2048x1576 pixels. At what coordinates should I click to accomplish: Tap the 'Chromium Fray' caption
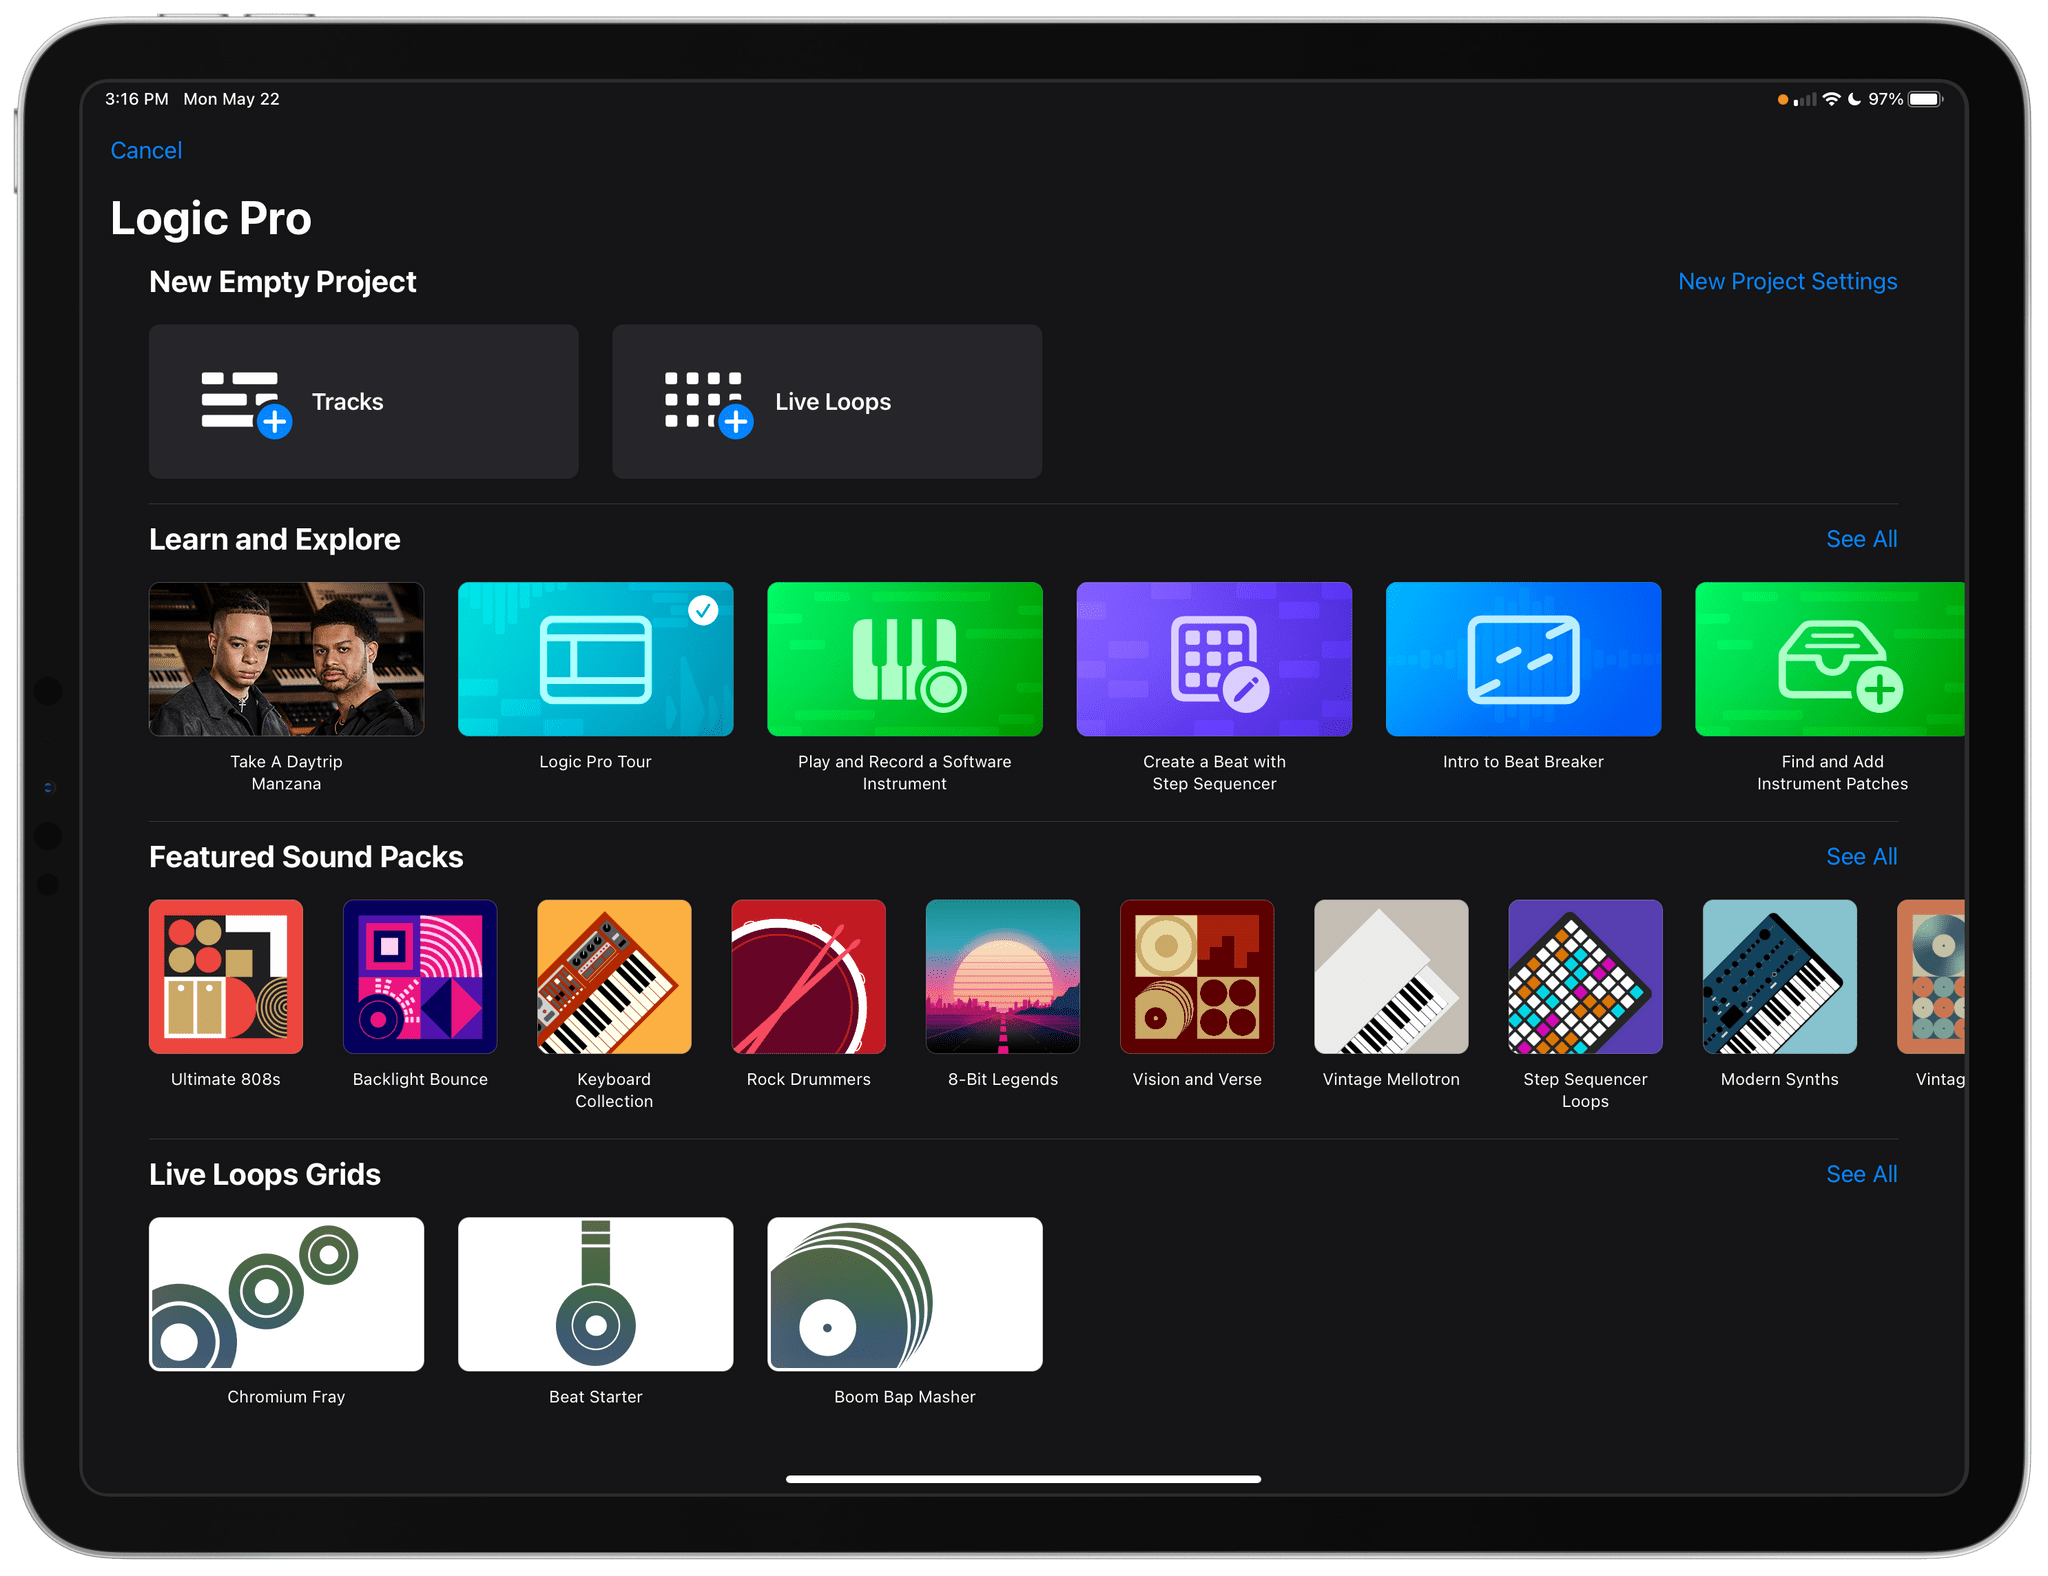click(287, 1397)
